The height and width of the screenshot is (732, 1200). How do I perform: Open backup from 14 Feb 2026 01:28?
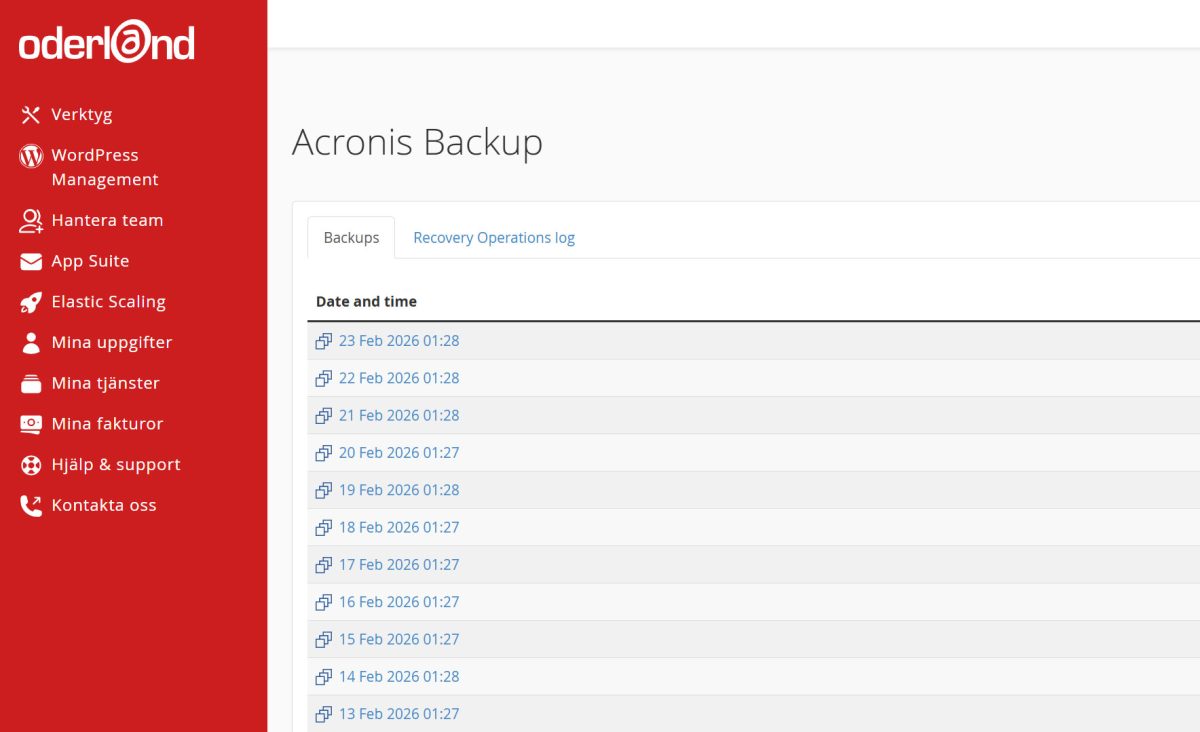399,677
